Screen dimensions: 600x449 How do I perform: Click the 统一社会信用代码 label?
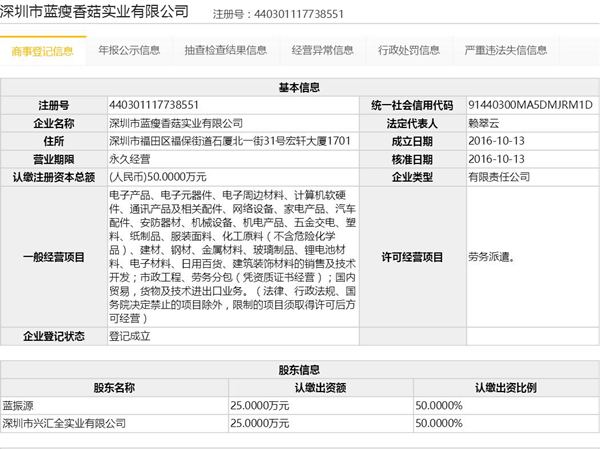point(412,106)
